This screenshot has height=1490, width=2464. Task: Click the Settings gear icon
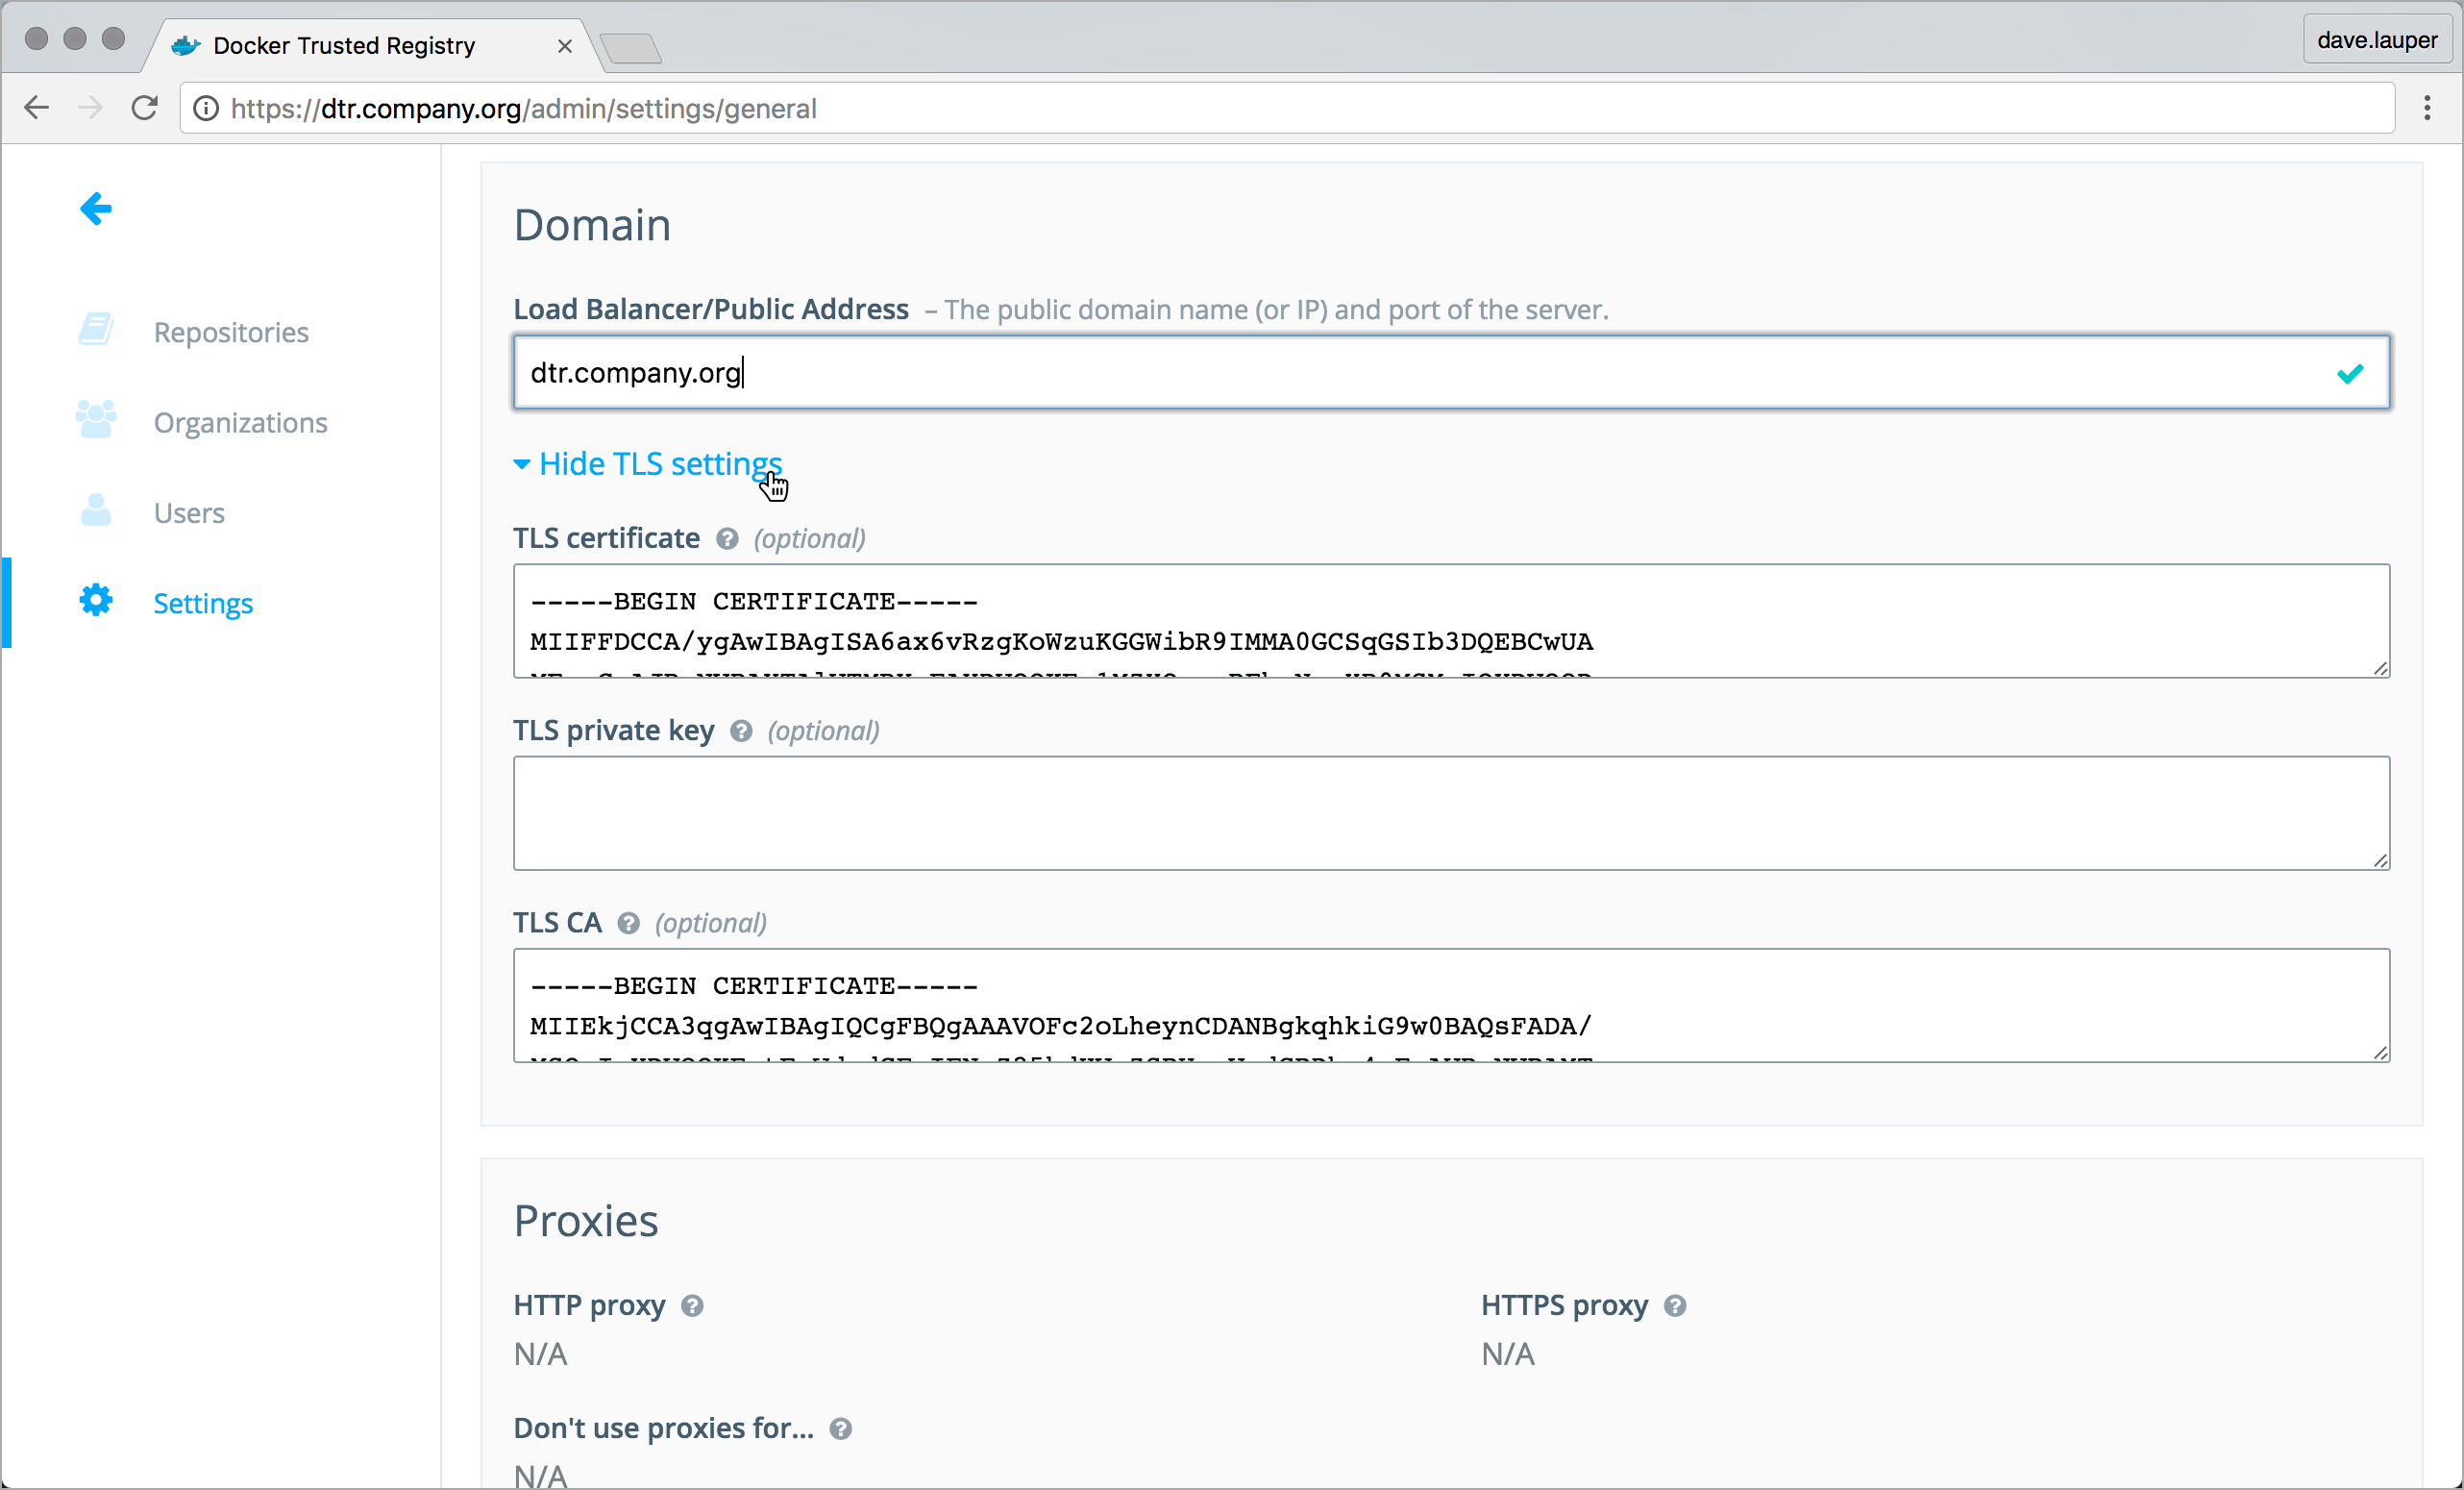(x=96, y=601)
